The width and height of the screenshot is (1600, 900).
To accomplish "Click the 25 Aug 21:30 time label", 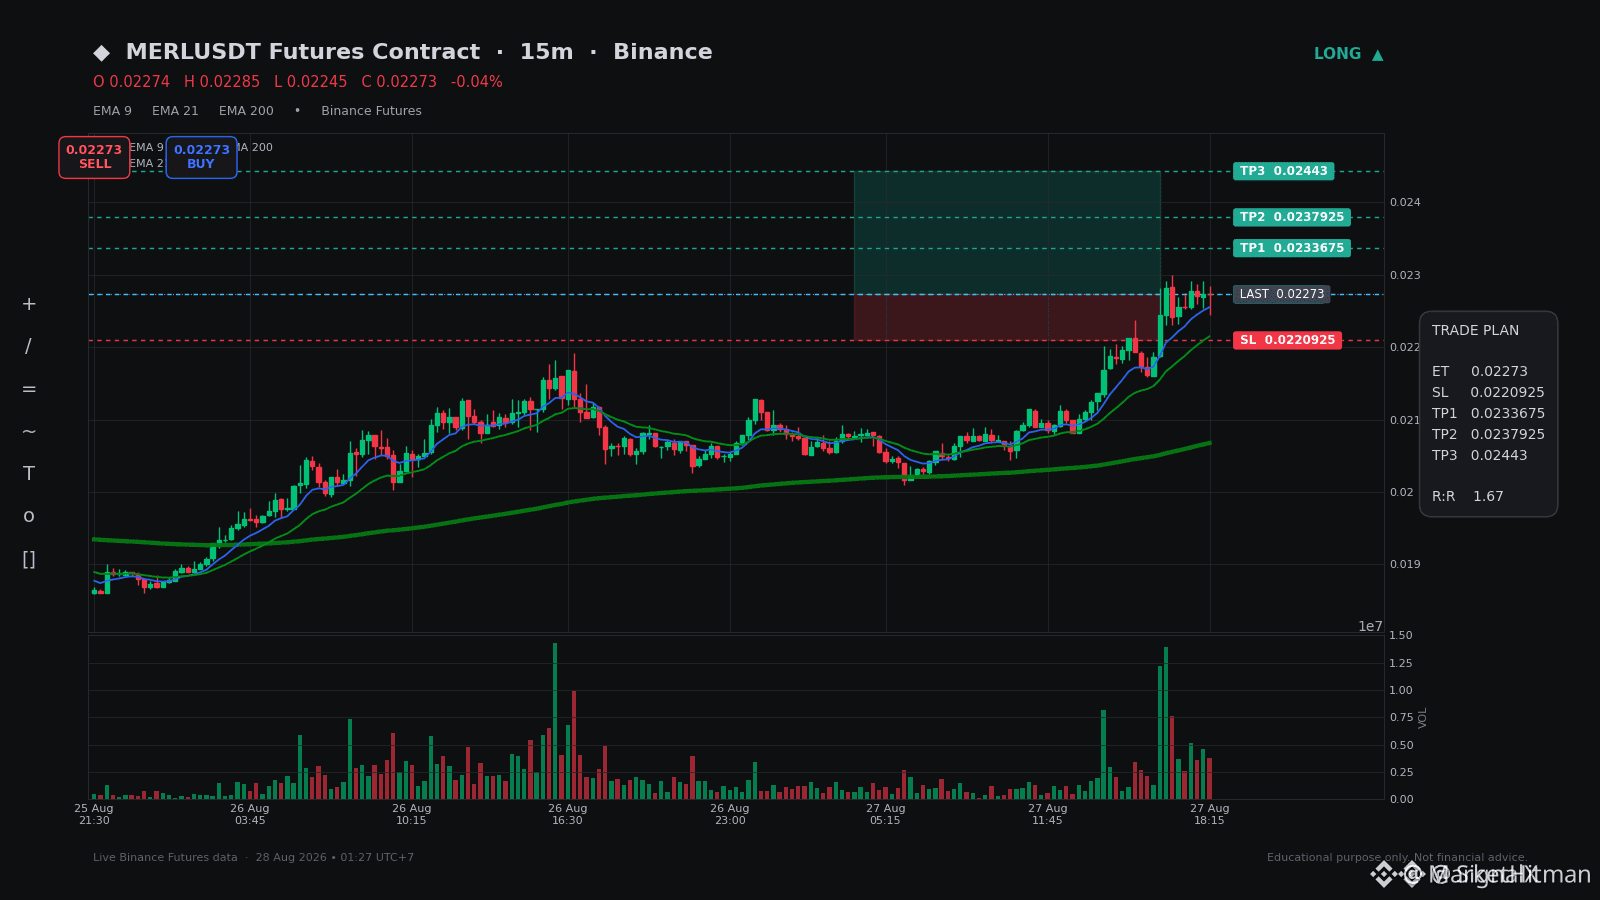I will 94,814.
